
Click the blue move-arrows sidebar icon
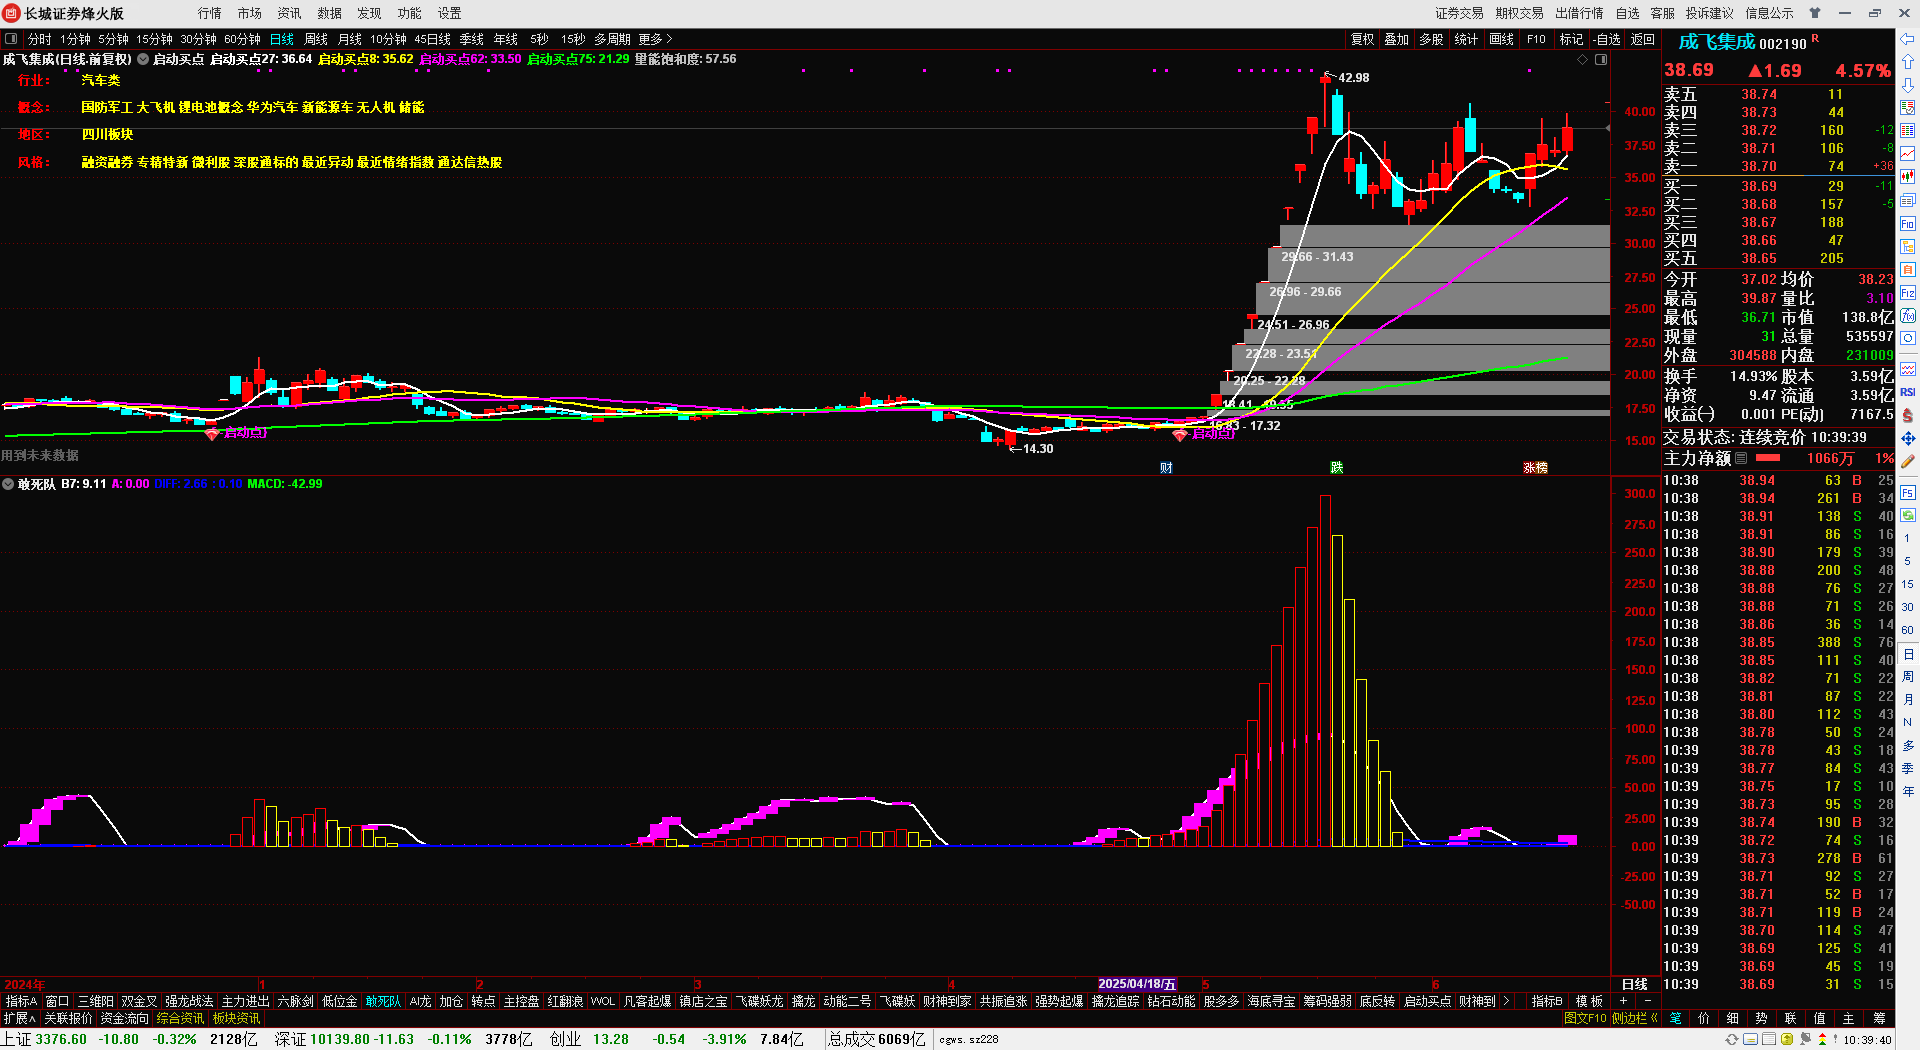[1908, 438]
